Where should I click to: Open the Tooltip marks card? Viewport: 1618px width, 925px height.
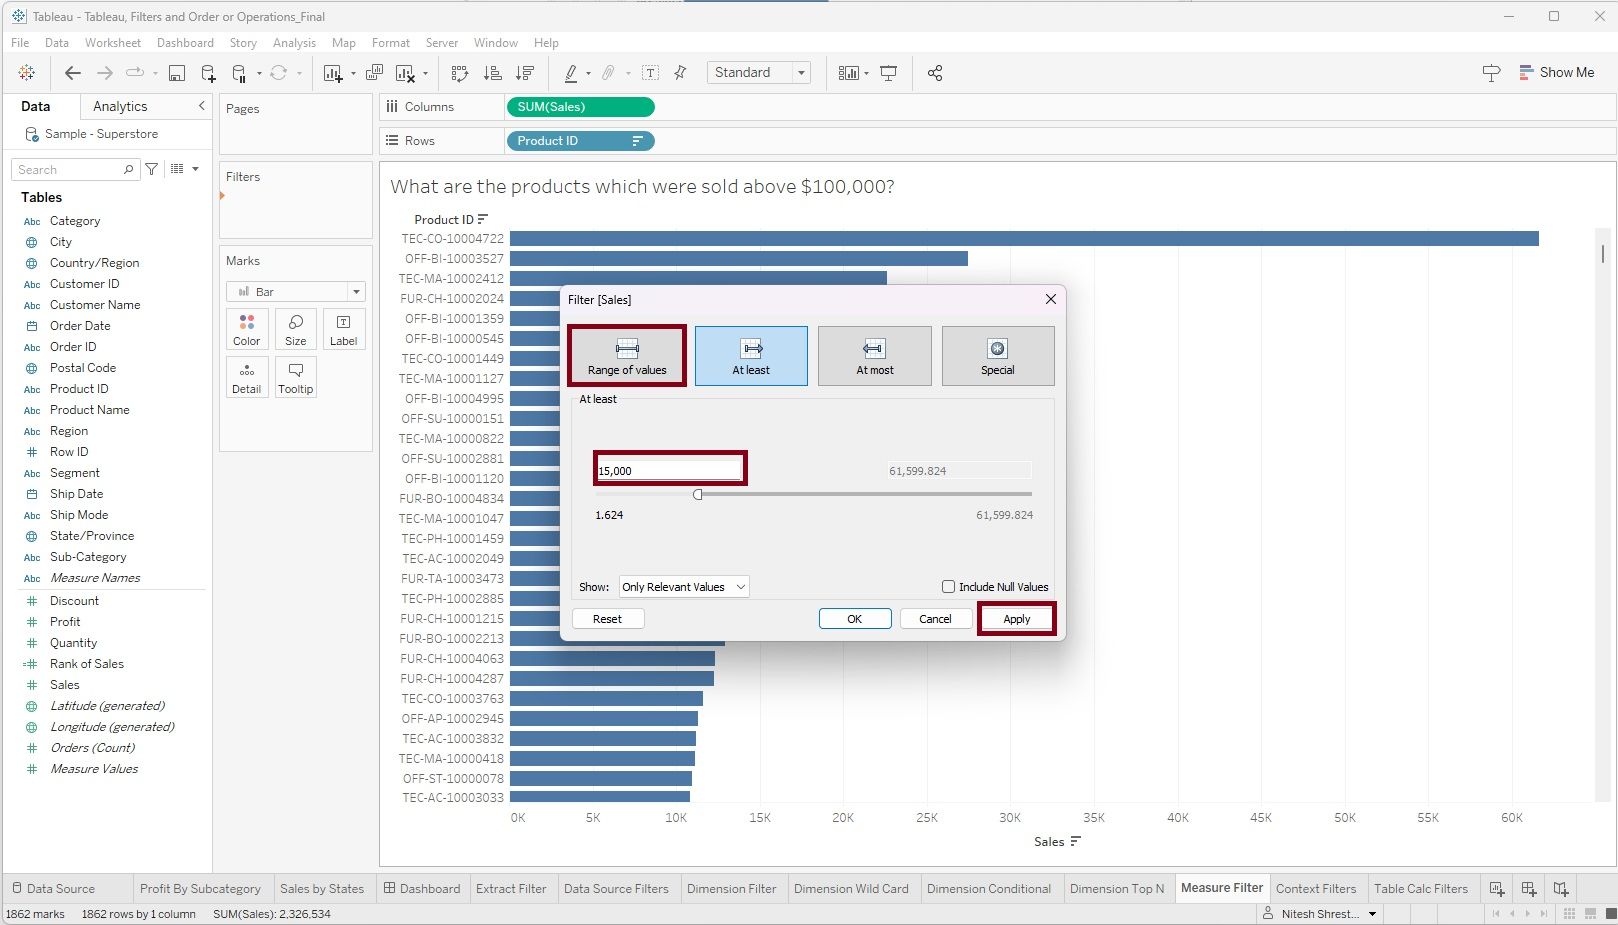coord(296,378)
